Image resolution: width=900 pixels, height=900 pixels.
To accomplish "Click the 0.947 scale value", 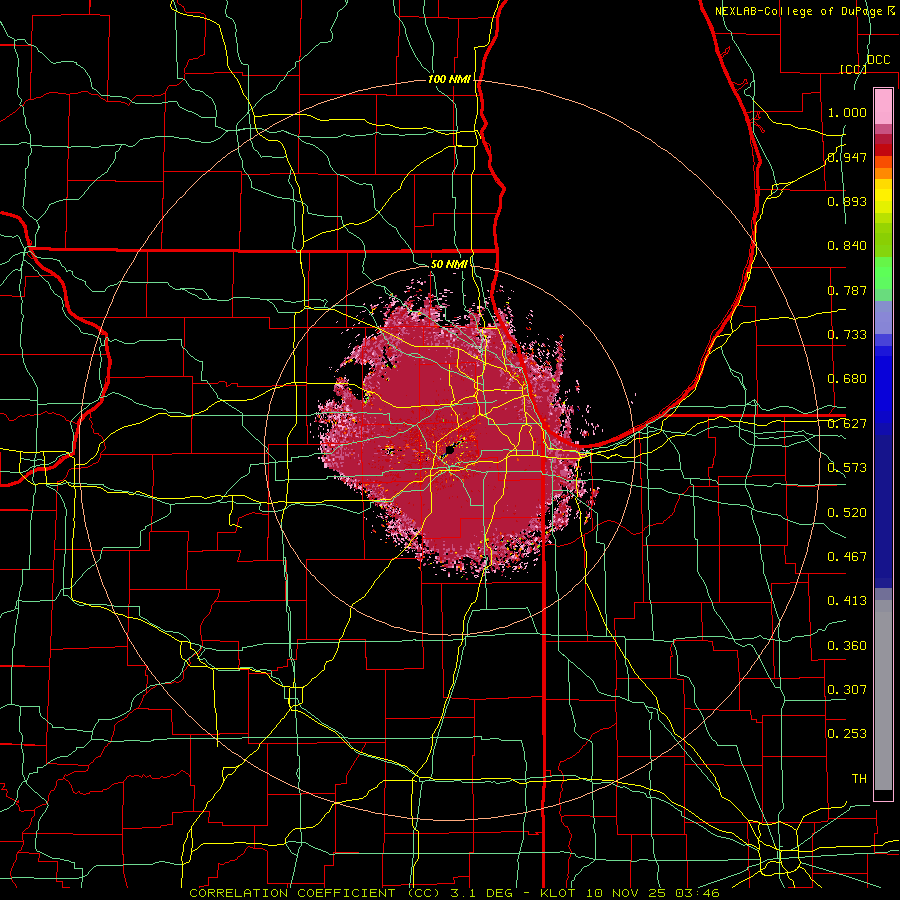I will [847, 157].
